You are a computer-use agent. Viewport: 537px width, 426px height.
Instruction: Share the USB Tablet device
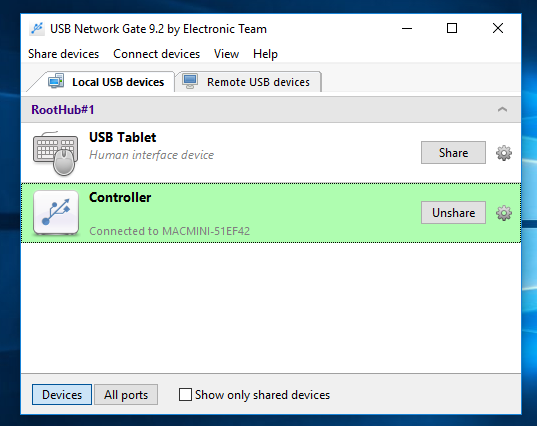(x=453, y=153)
